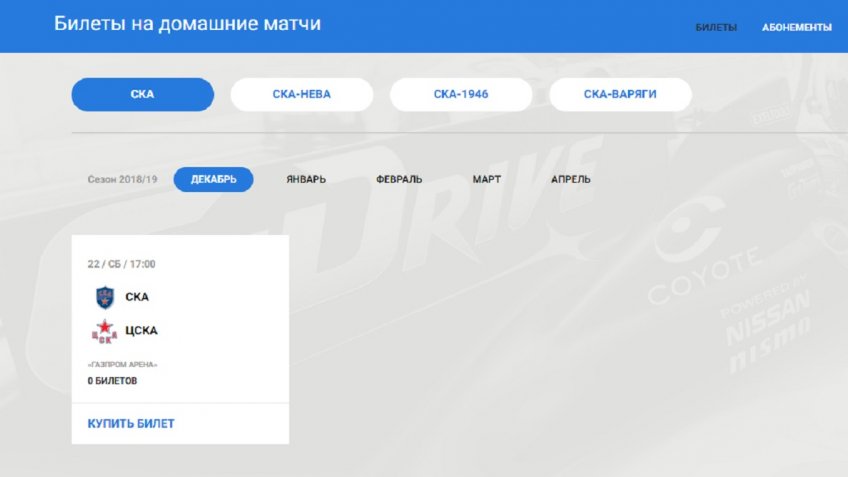Image resolution: width=848 pixels, height=477 pixels.
Task: Open the БИЛЕТЫ menu item
Action: 716,28
